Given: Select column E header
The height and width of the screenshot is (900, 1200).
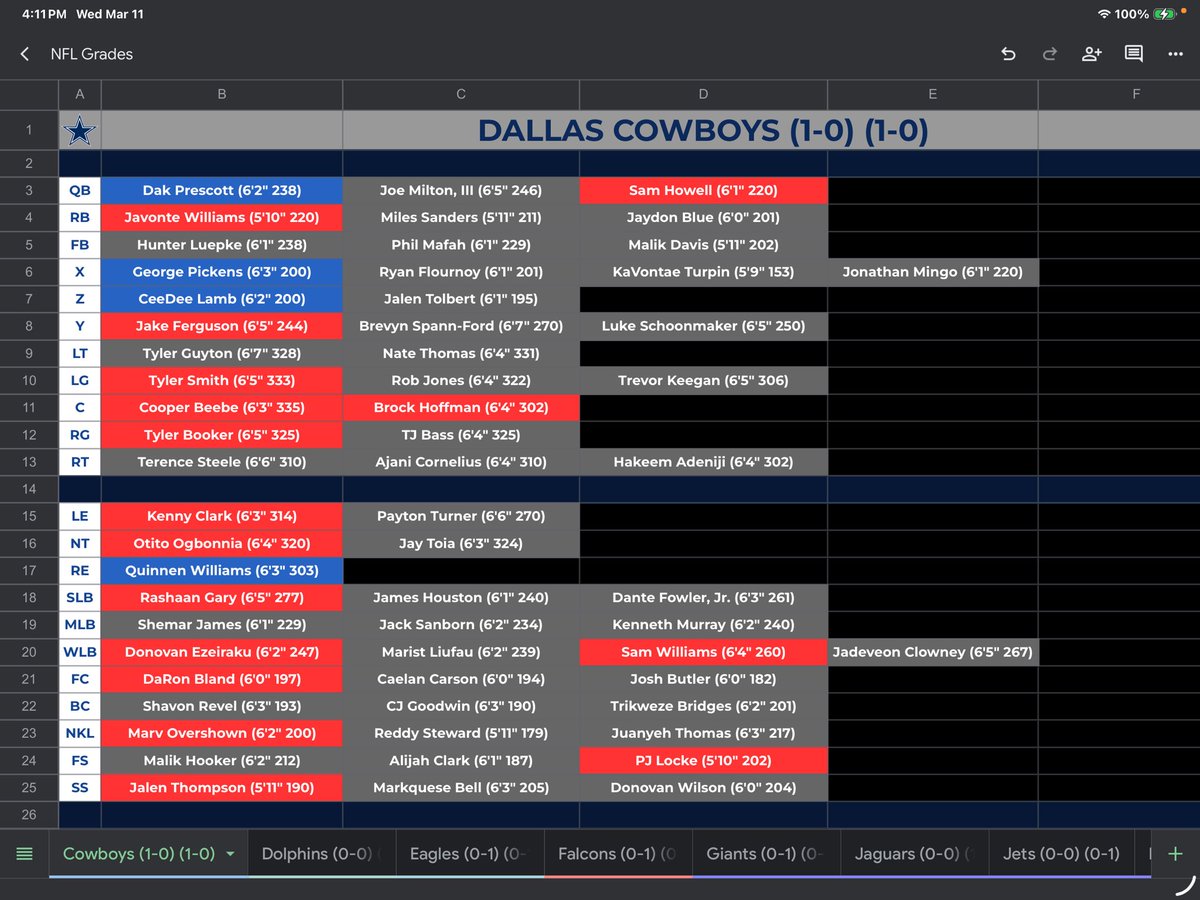Looking at the screenshot, I should coord(933,95).
